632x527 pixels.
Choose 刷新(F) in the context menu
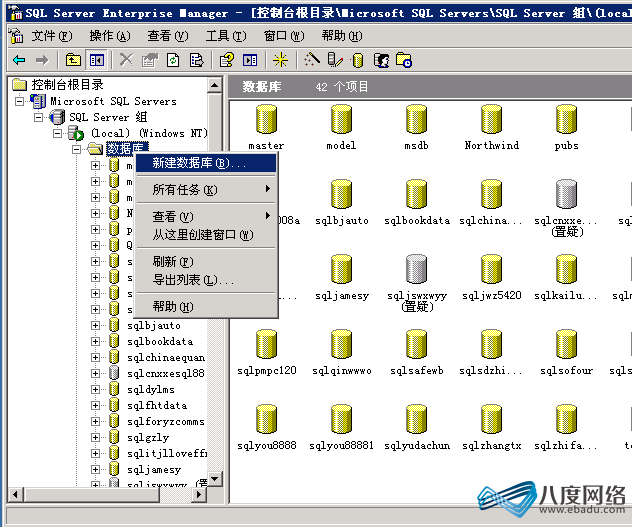pos(206,262)
